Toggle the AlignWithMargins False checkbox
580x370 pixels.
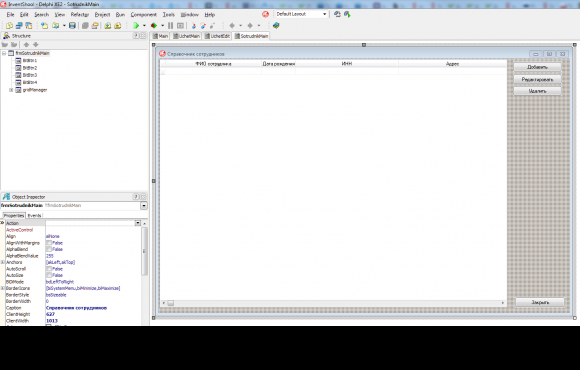click(x=49, y=243)
